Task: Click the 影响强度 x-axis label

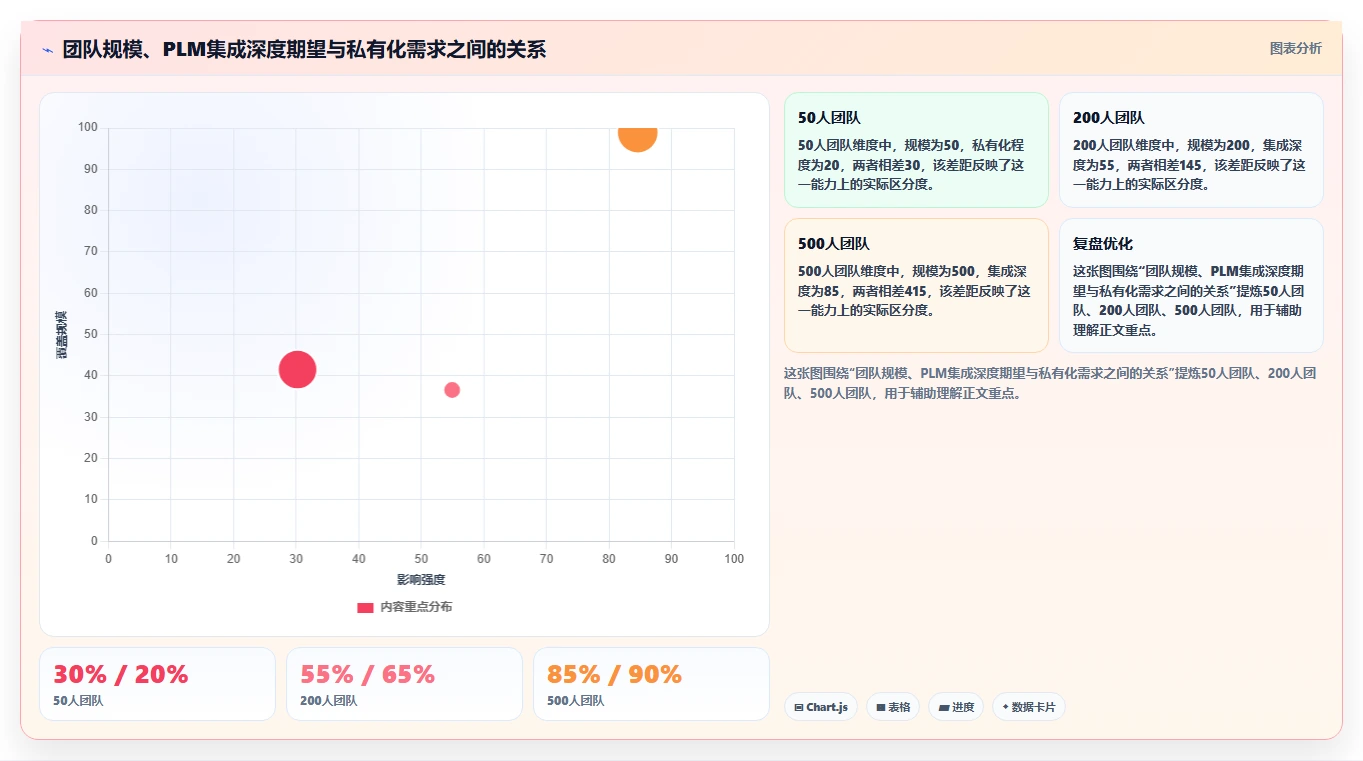Action: [x=421, y=580]
